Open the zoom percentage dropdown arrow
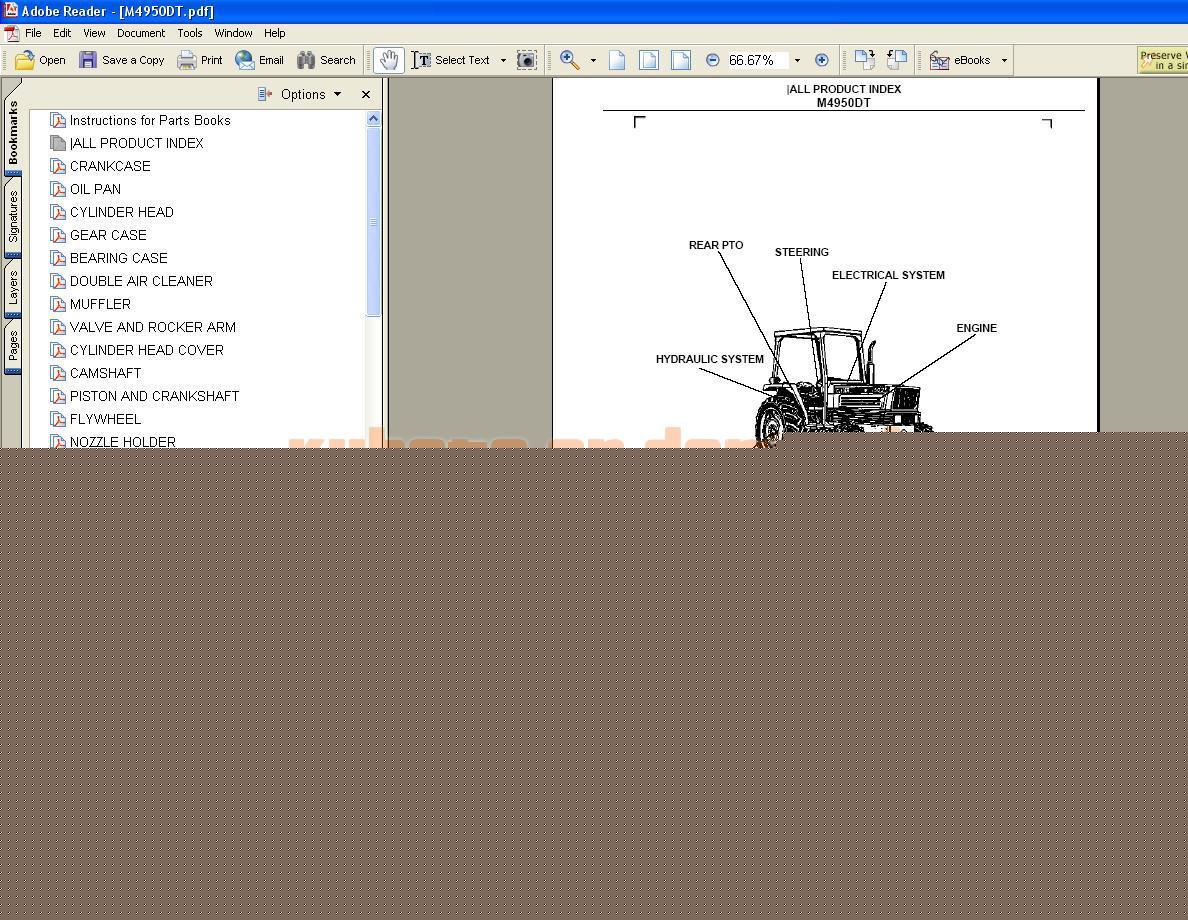Screen dimensions: 1188x920 click(797, 60)
